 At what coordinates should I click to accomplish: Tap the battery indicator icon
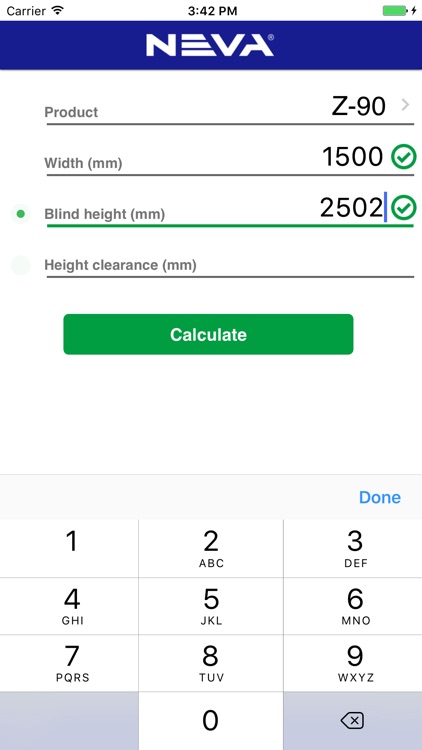pos(400,11)
